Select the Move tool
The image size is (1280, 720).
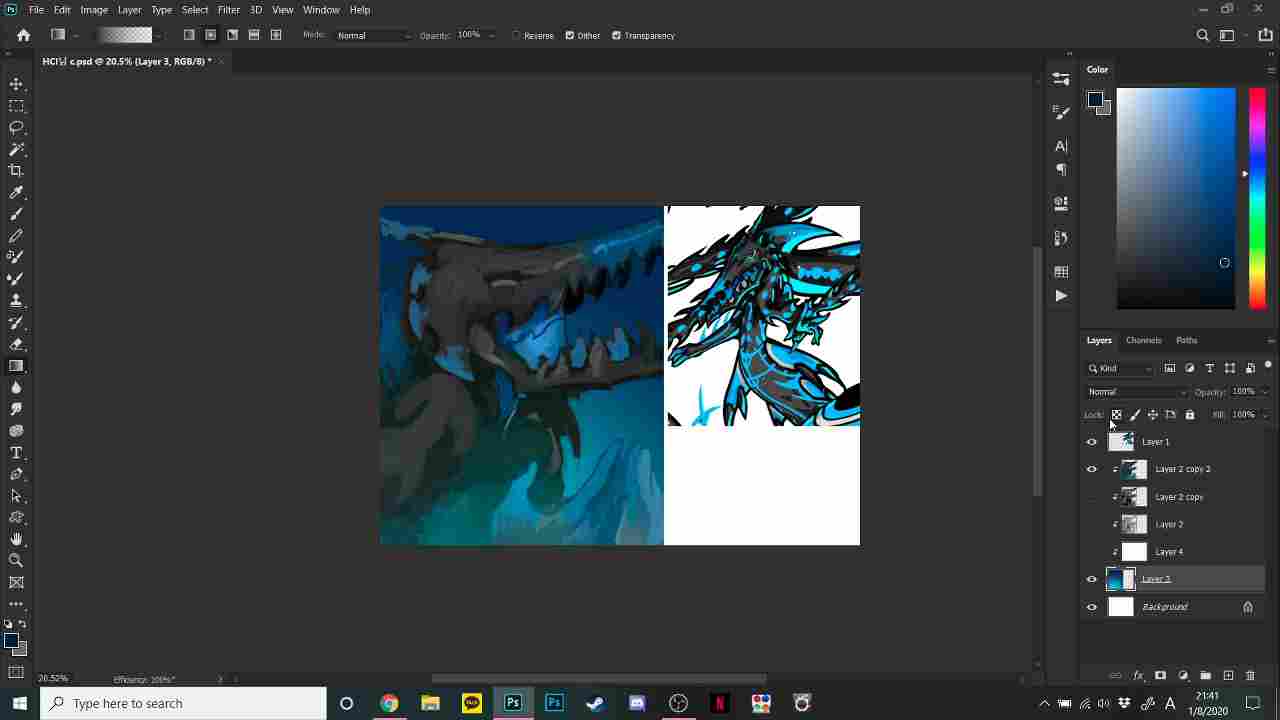pos(16,84)
